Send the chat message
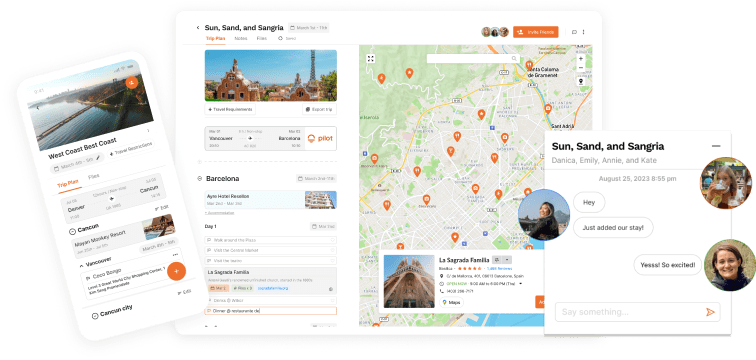756x360 pixels. 710,312
